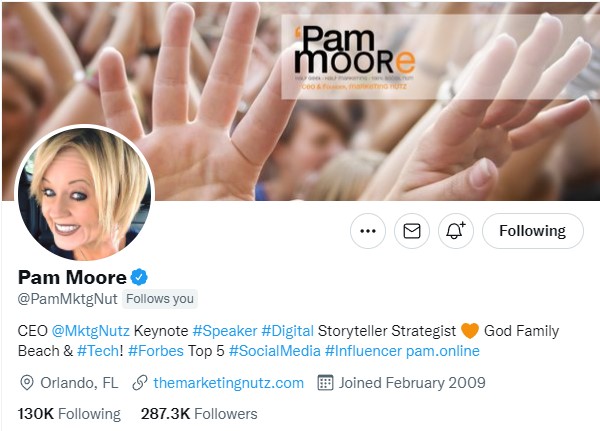The image size is (600, 431).
Task: View the 130K Following list
Action: point(69,414)
